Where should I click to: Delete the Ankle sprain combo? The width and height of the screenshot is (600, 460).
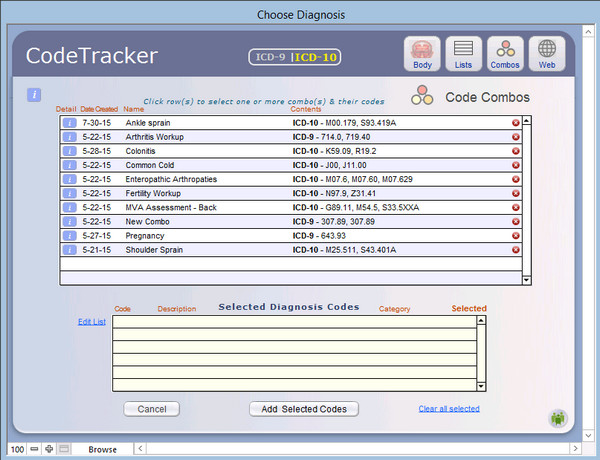[x=516, y=123]
